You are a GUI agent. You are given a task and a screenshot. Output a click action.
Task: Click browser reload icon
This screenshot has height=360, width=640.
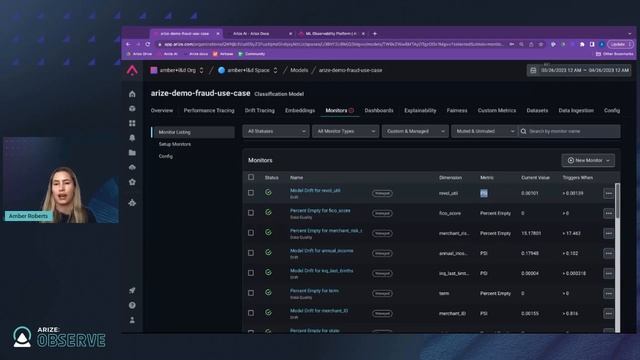148,44
